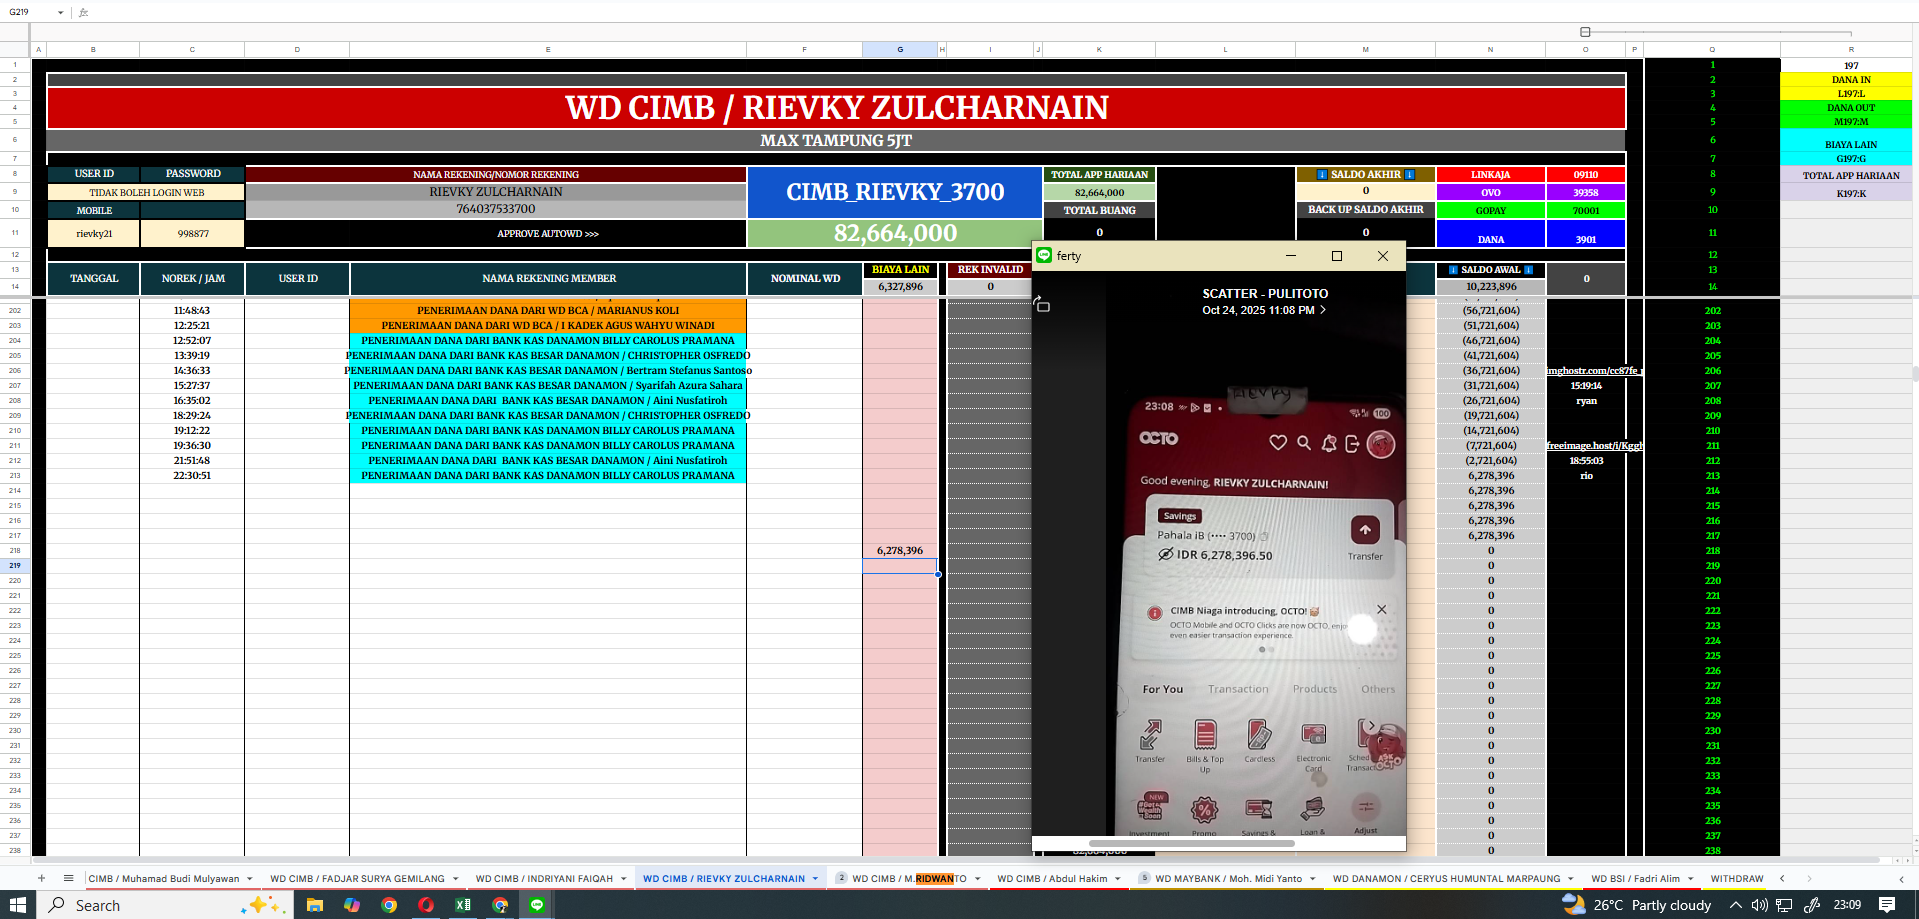Open Windows notification center
The width and height of the screenshot is (1919, 919).
(x=1887, y=904)
